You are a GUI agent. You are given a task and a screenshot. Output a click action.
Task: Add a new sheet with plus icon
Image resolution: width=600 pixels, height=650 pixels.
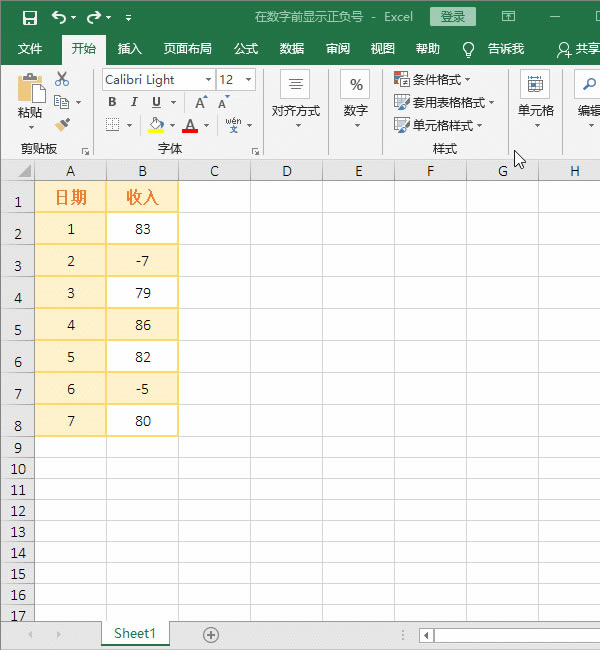click(x=210, y=634)
